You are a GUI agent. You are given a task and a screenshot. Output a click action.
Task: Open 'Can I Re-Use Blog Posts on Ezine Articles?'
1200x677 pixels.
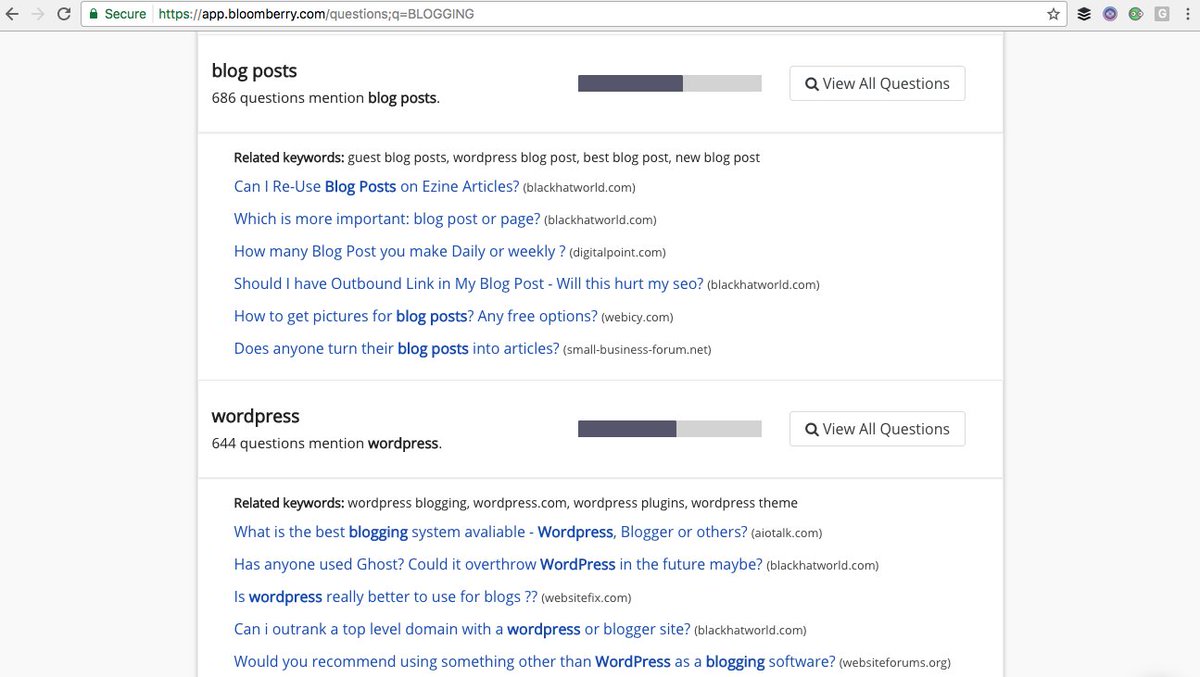pos(376,187)
